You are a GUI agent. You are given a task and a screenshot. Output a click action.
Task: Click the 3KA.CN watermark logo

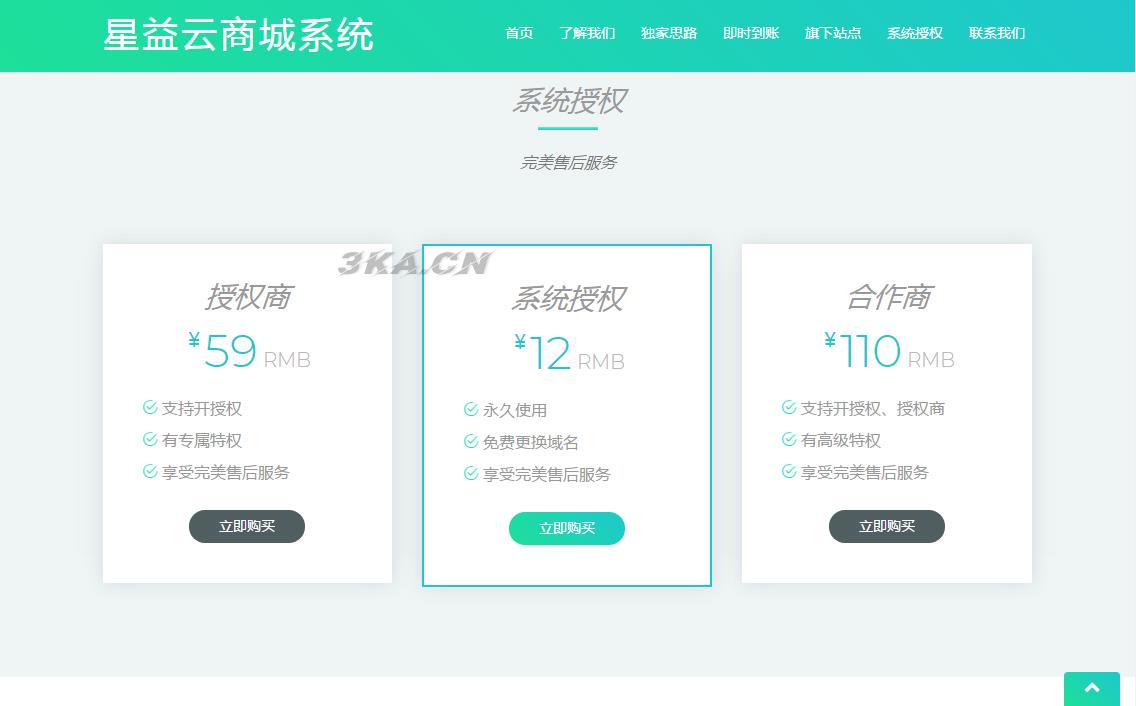(x=415, y=263)
